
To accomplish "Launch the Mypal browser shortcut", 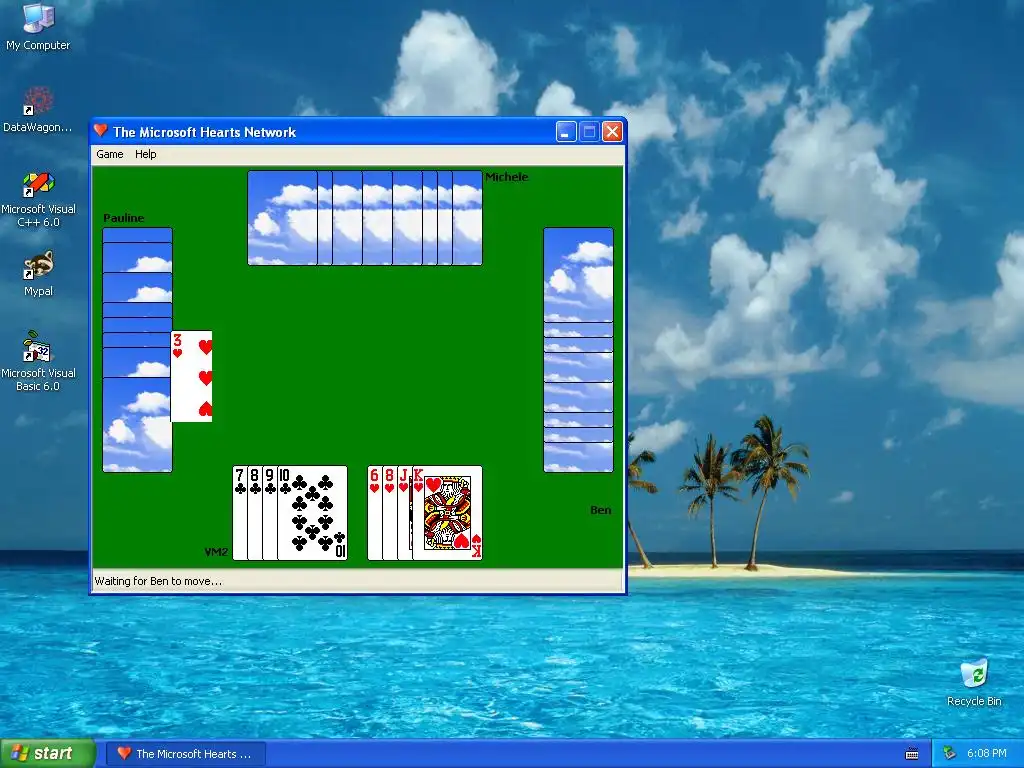I will pos(38,274).
